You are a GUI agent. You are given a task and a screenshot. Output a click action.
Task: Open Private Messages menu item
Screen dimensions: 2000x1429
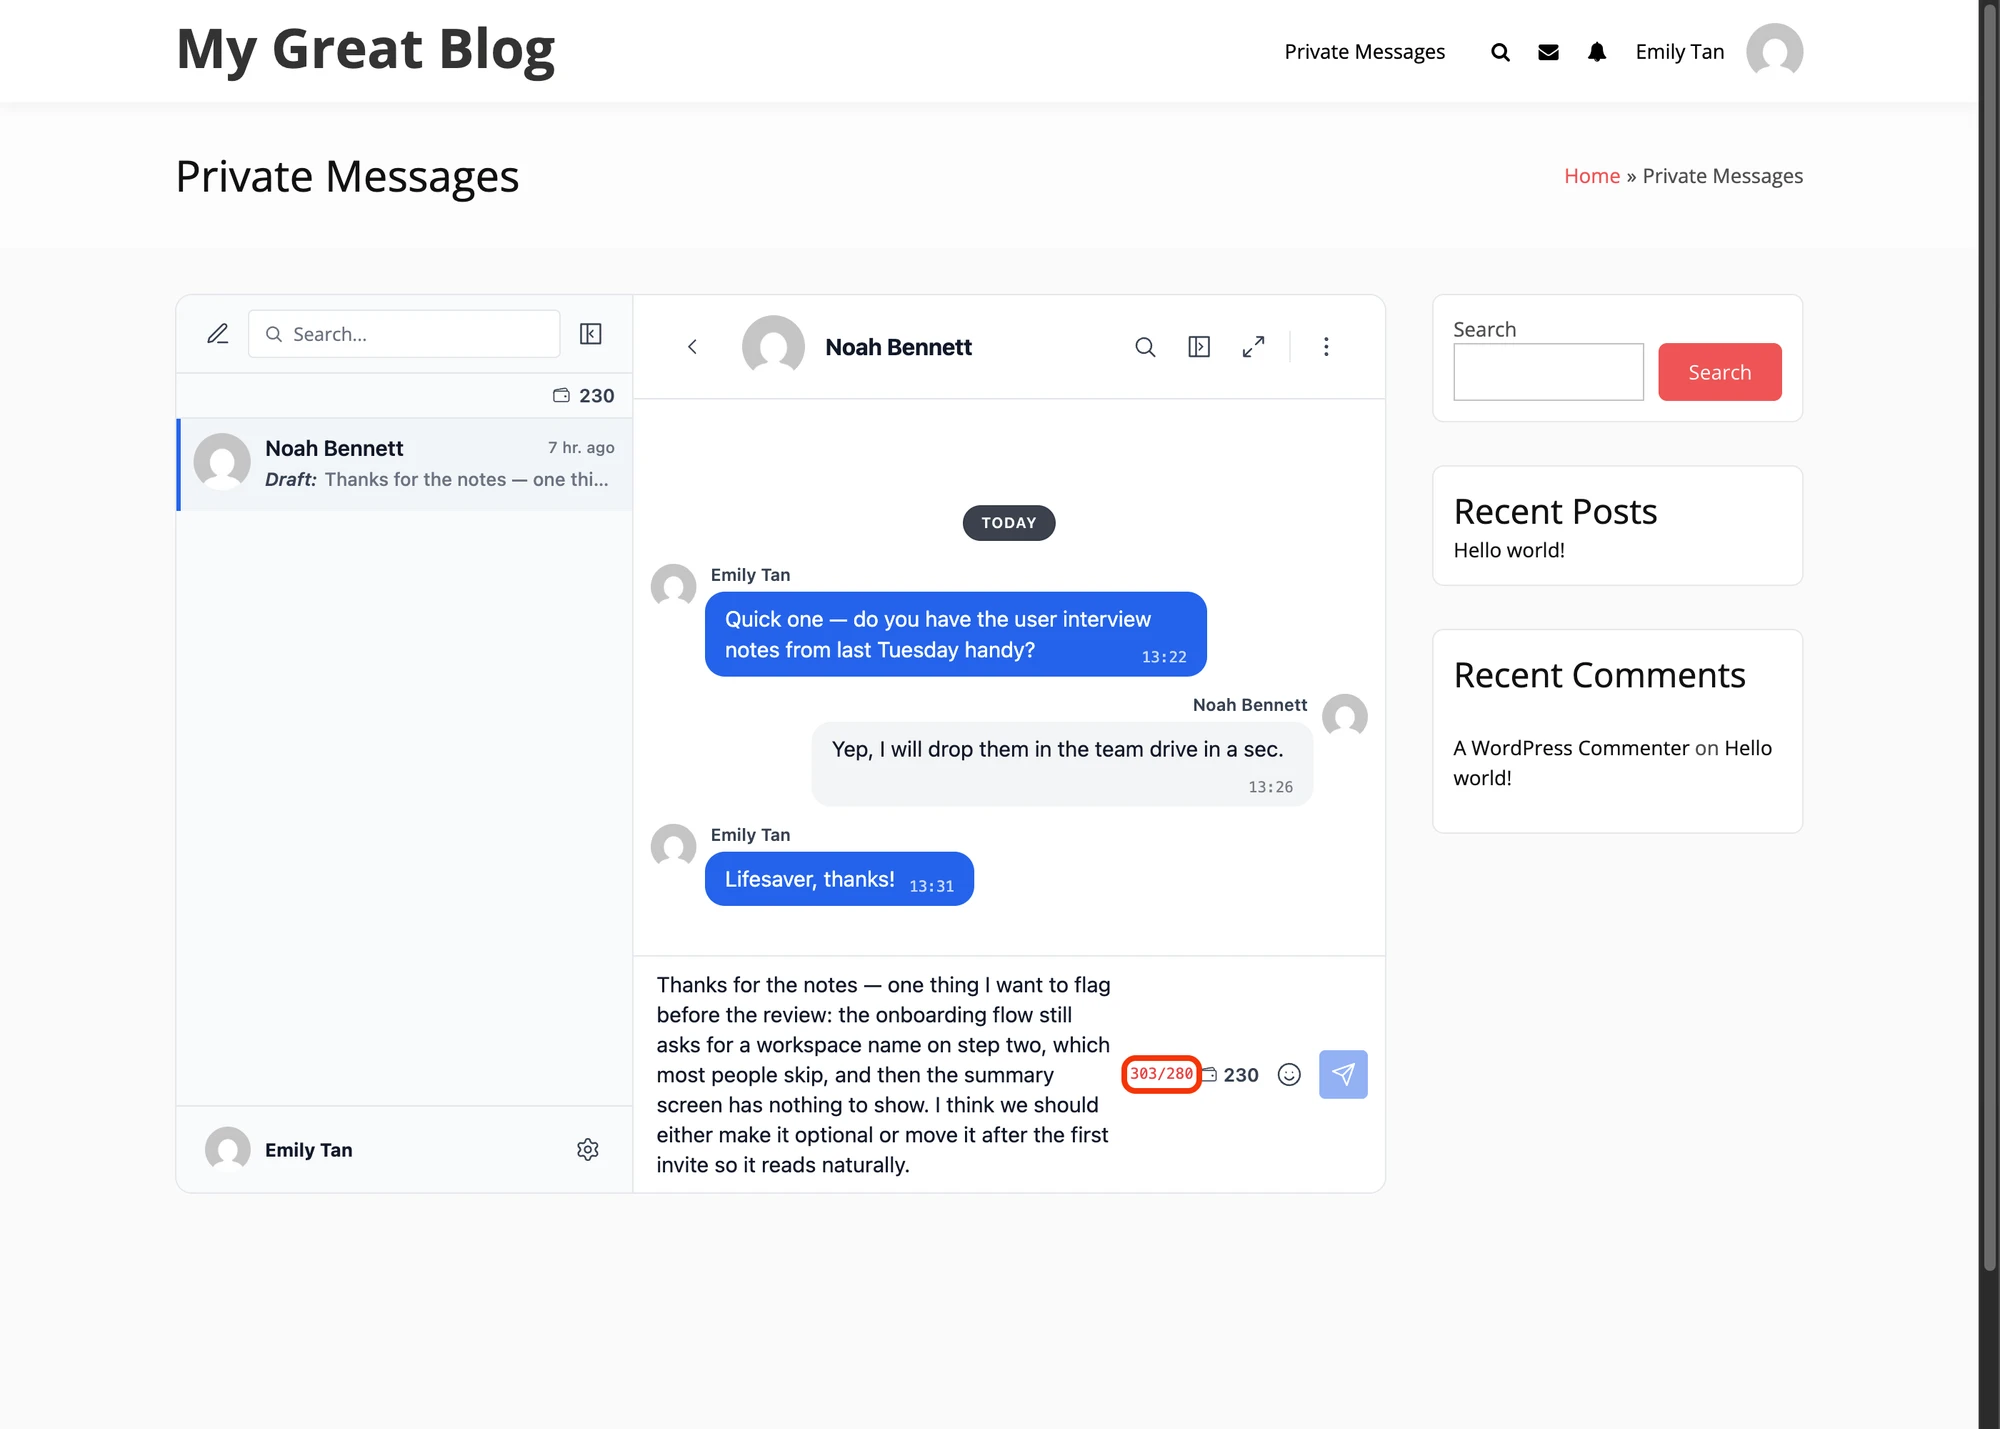[x=1364, y=52]
